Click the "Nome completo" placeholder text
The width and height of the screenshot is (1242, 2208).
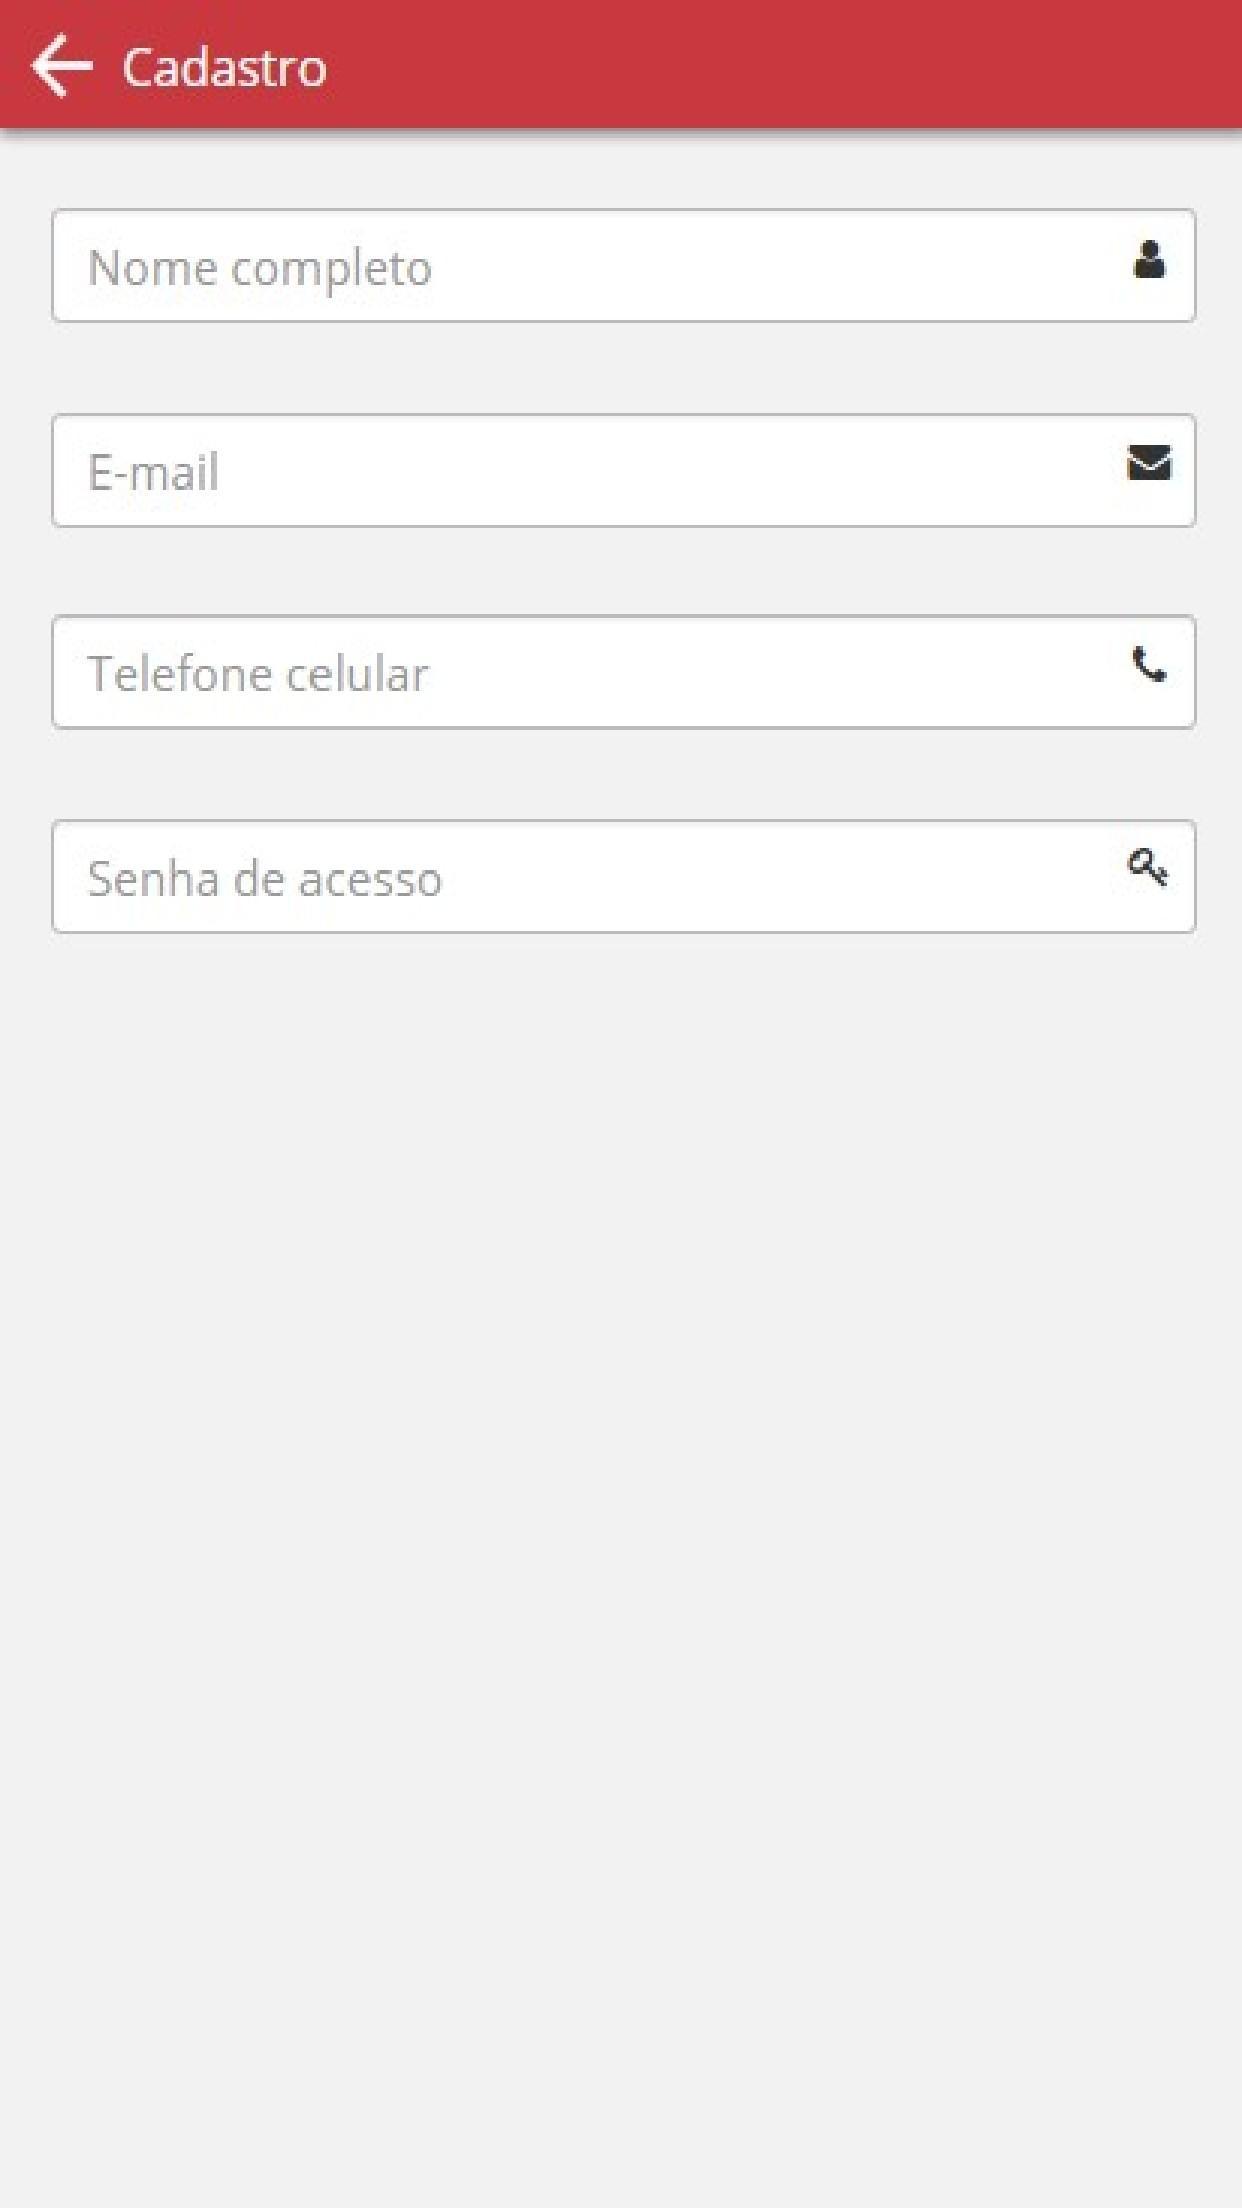click(x=260, y=268)
